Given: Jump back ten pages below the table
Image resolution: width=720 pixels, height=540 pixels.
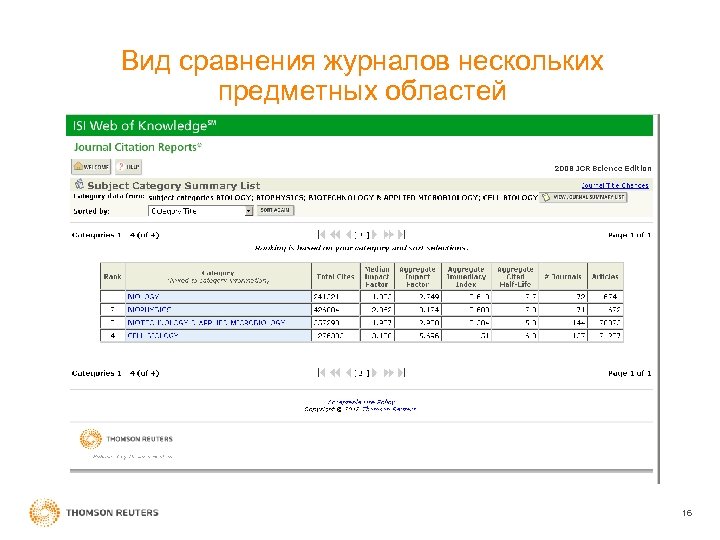Looking at the screenshot, I should pyautogui.click(x=336, y=373).
